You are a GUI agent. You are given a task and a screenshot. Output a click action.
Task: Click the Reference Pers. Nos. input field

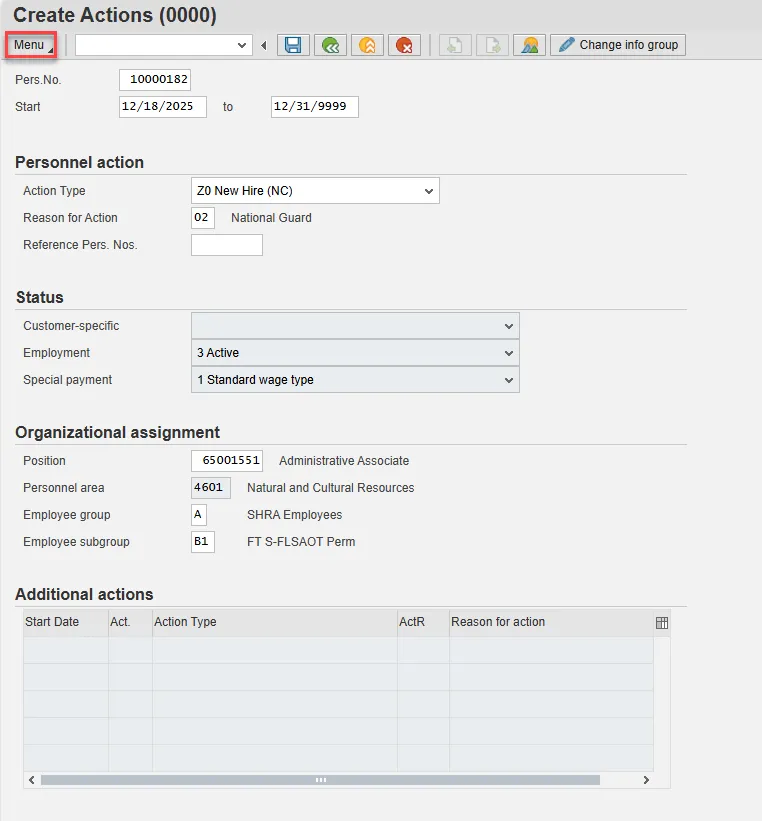pos(227,245)
